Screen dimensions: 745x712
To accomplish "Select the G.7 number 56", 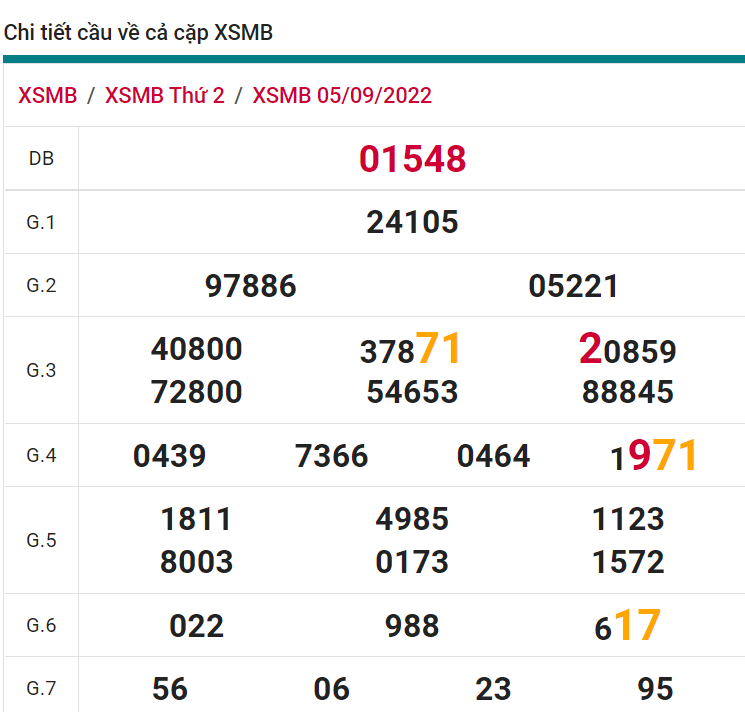I will 170,688.
